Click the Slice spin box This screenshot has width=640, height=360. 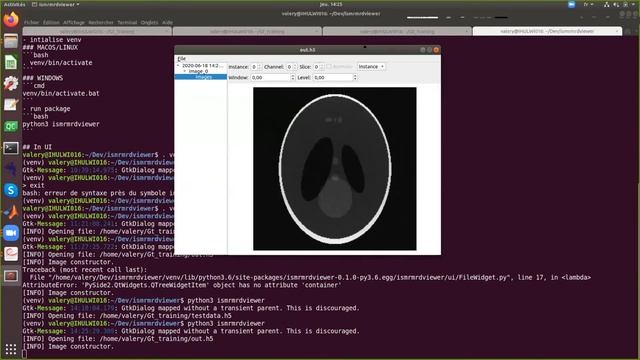tap(318, 67)
